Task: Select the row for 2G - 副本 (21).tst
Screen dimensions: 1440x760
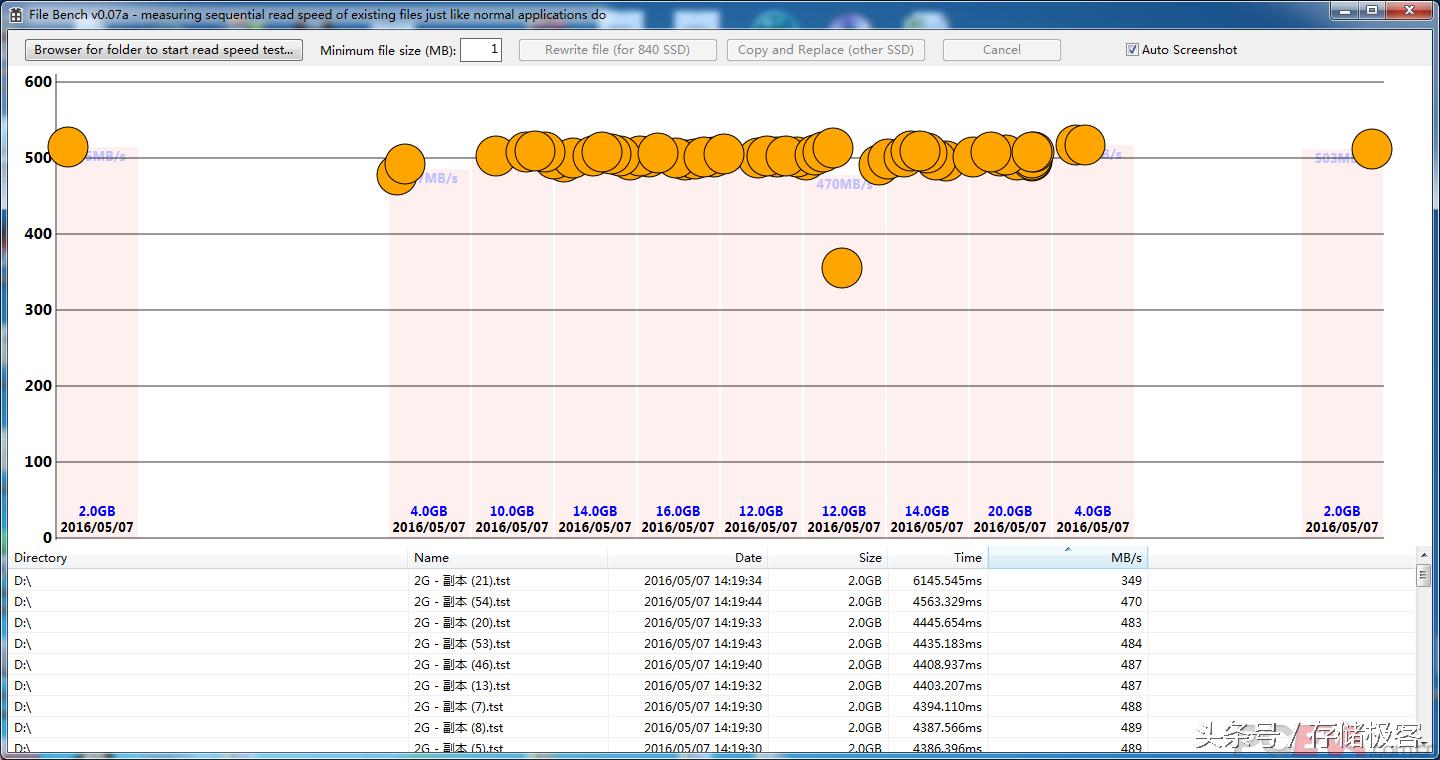Action: (x=462, y=581)
